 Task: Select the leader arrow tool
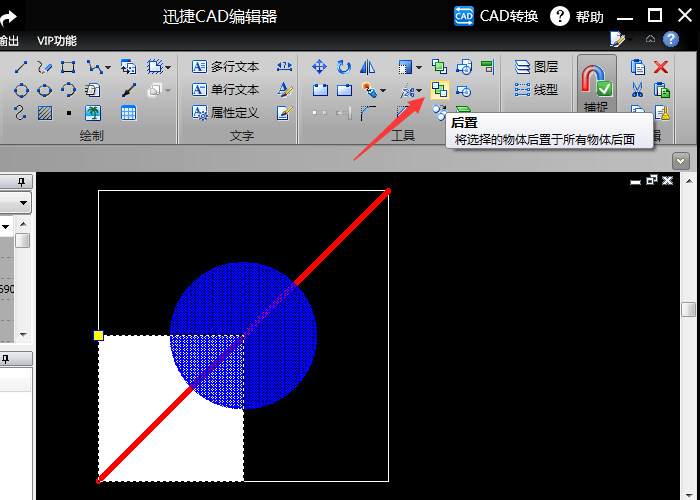coord(129,90)
